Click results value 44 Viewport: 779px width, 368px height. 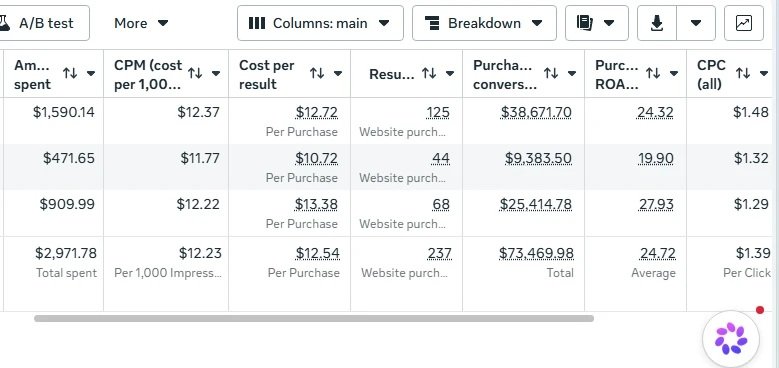[441, 158]
